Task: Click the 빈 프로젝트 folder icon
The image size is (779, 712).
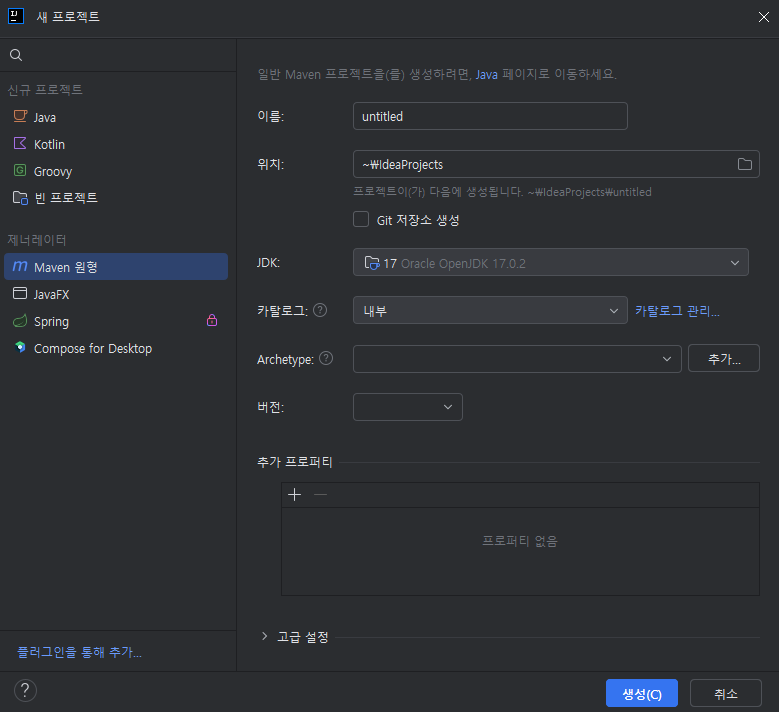Action: (x=20, y=198)
